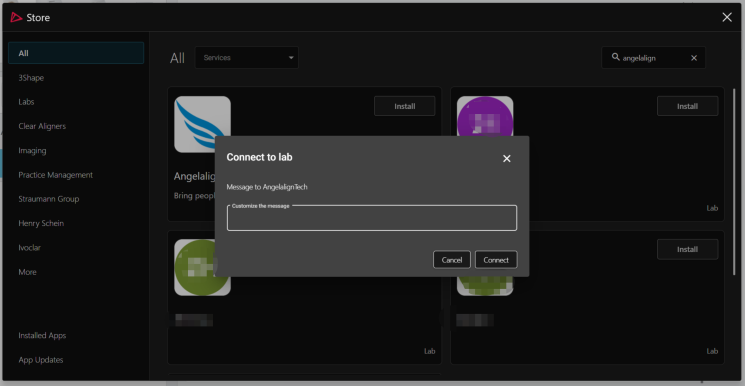This screenshot has height=386, width=745.
Task: Clear the angelalign search text
Action: [694, 58]
